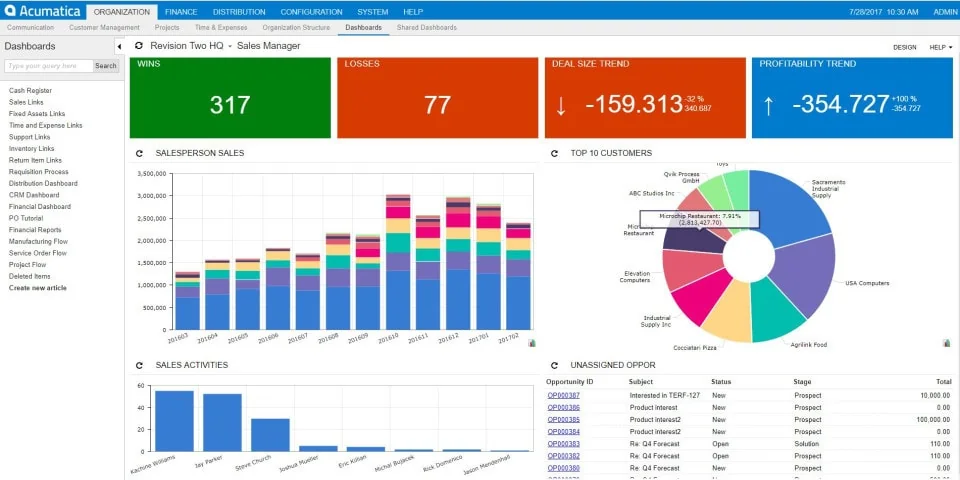Viewport: 960px width, 480px height.
Task: Click Create new article
Action: pyautogui.click(x=37, y=288)
